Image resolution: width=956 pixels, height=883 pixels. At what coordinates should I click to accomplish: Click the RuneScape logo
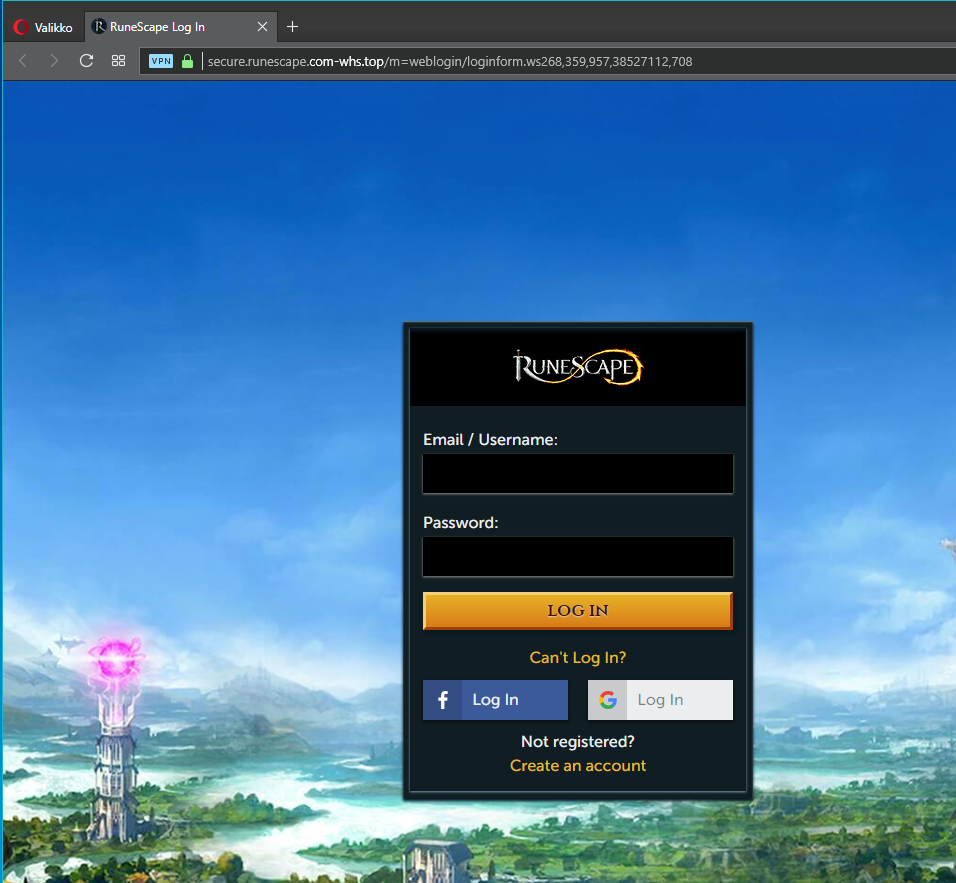[578, 367]
